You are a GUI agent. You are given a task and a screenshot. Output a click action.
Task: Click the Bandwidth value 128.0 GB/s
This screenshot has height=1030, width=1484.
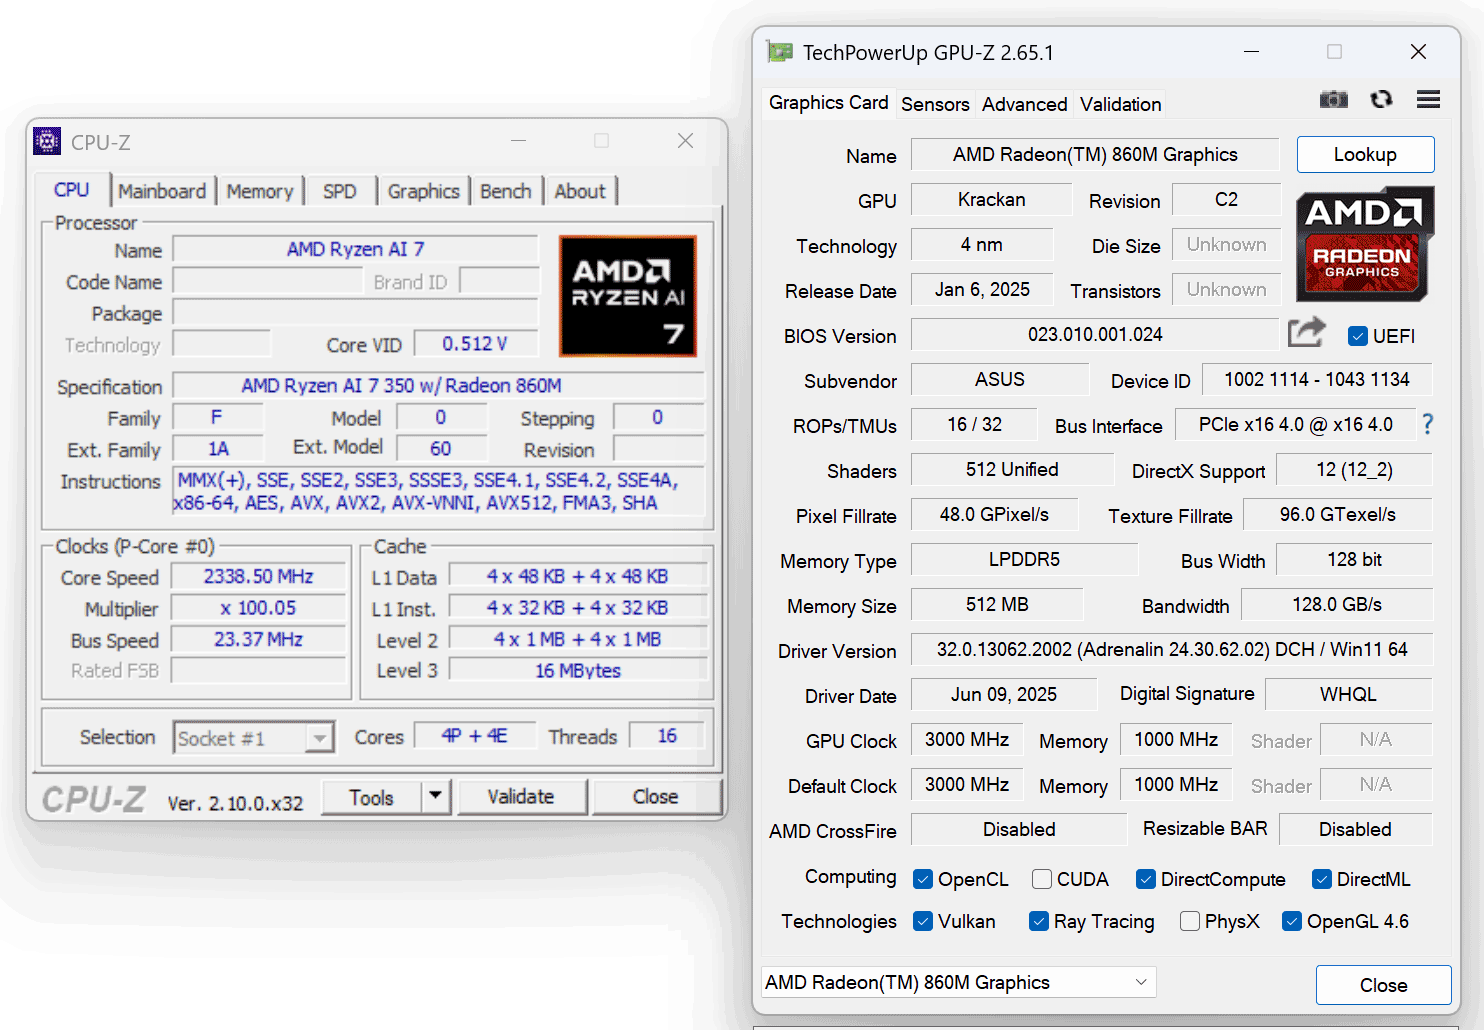point(1337,604)
